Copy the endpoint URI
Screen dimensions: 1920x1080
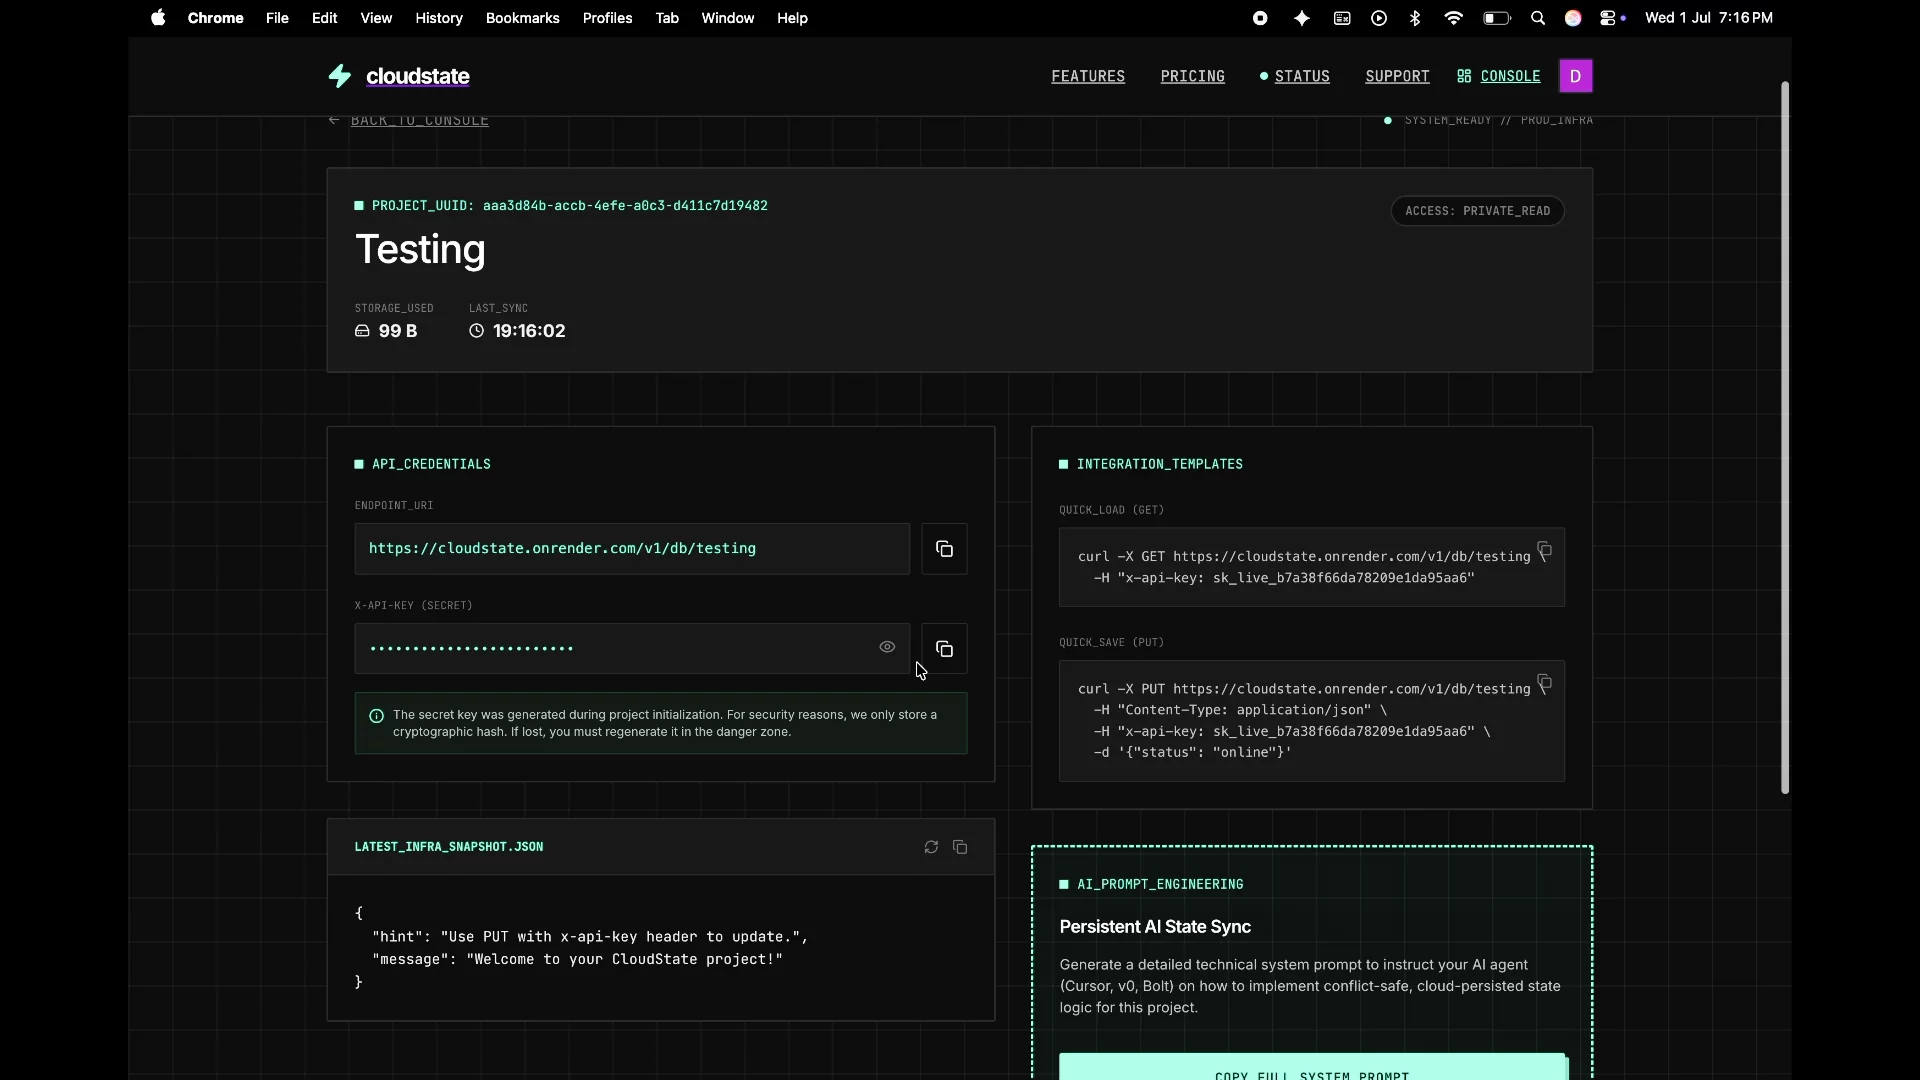[x=944, y=549]
